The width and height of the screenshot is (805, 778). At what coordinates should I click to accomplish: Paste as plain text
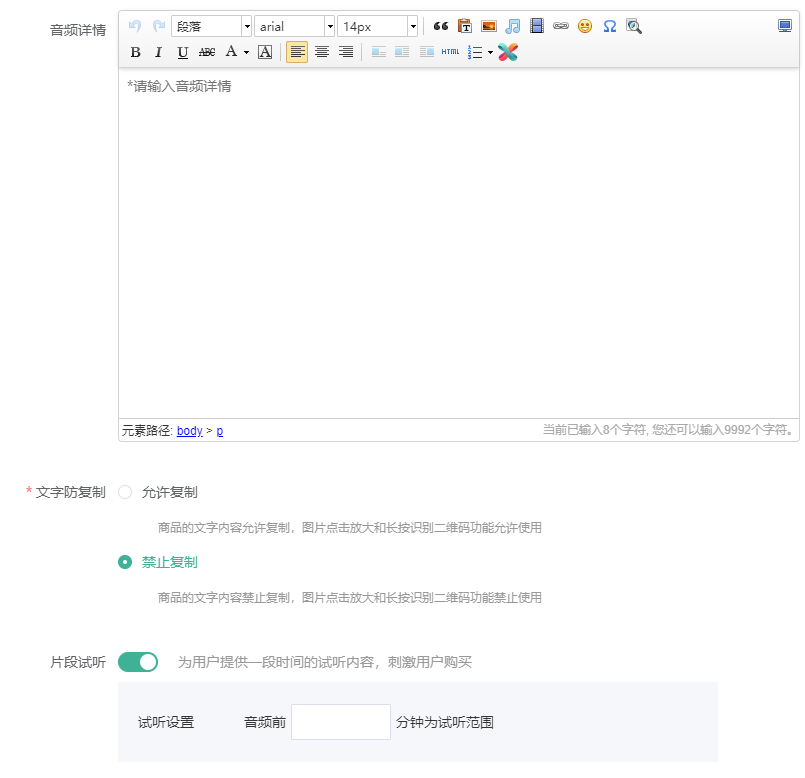(x=465, y=26)
